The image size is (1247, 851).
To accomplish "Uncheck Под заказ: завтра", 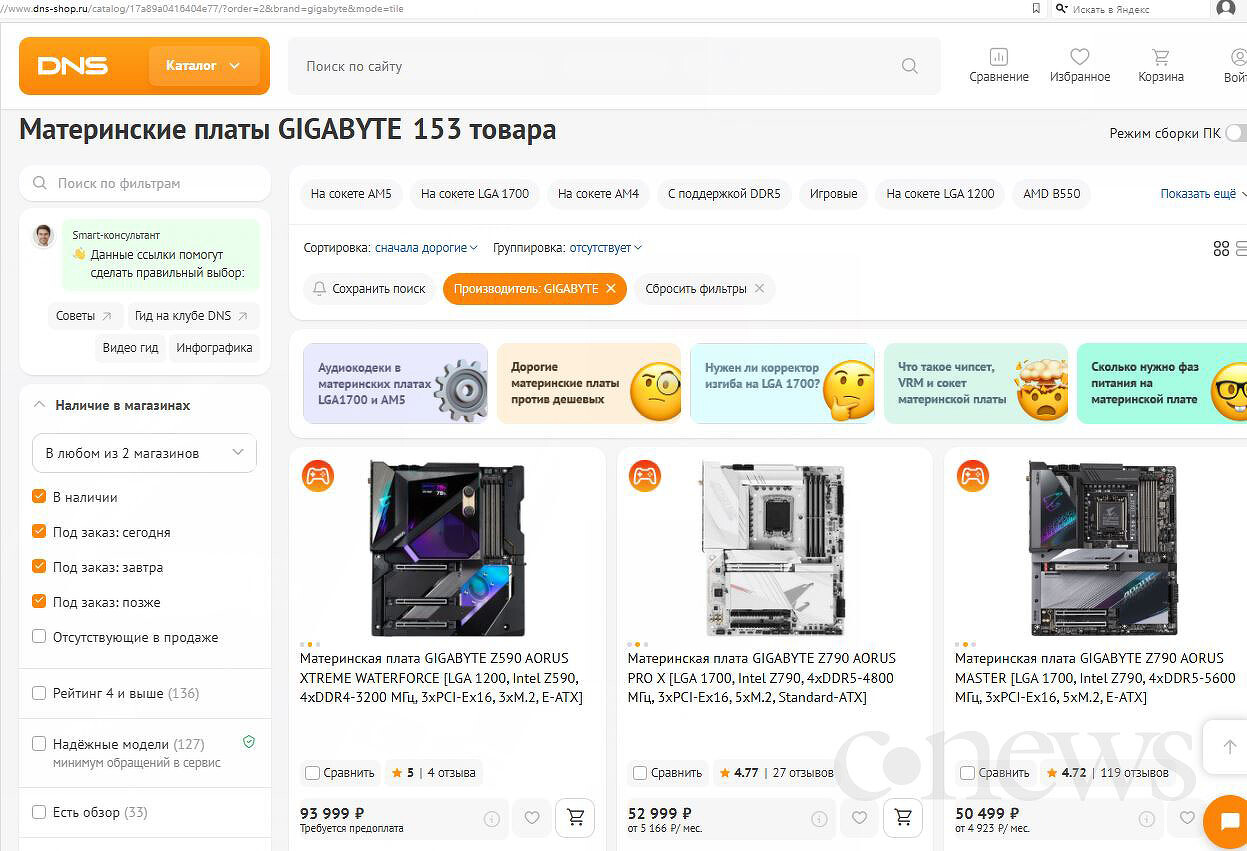I will [x=39, y=567].
